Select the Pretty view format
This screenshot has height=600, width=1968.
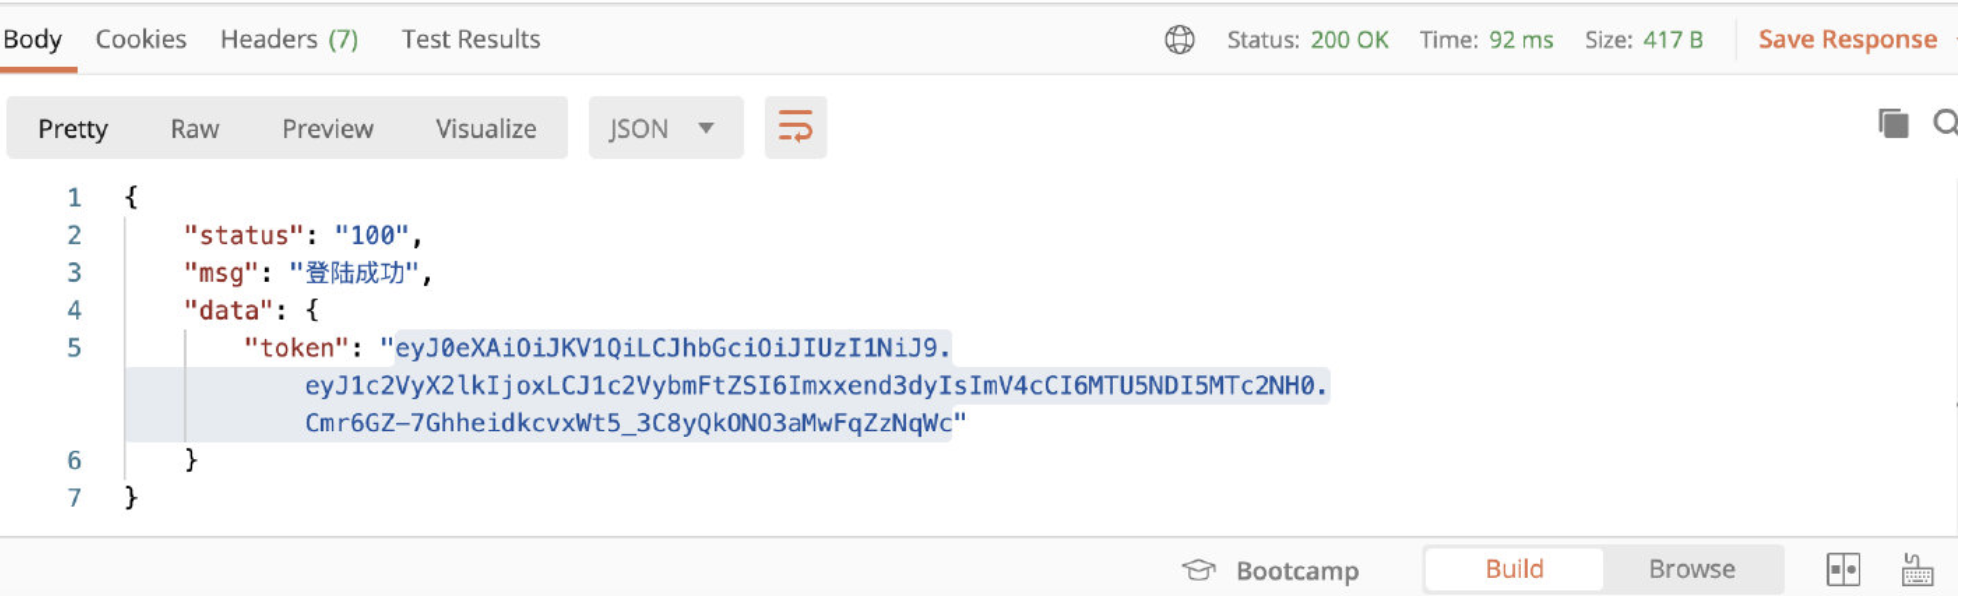73,129
